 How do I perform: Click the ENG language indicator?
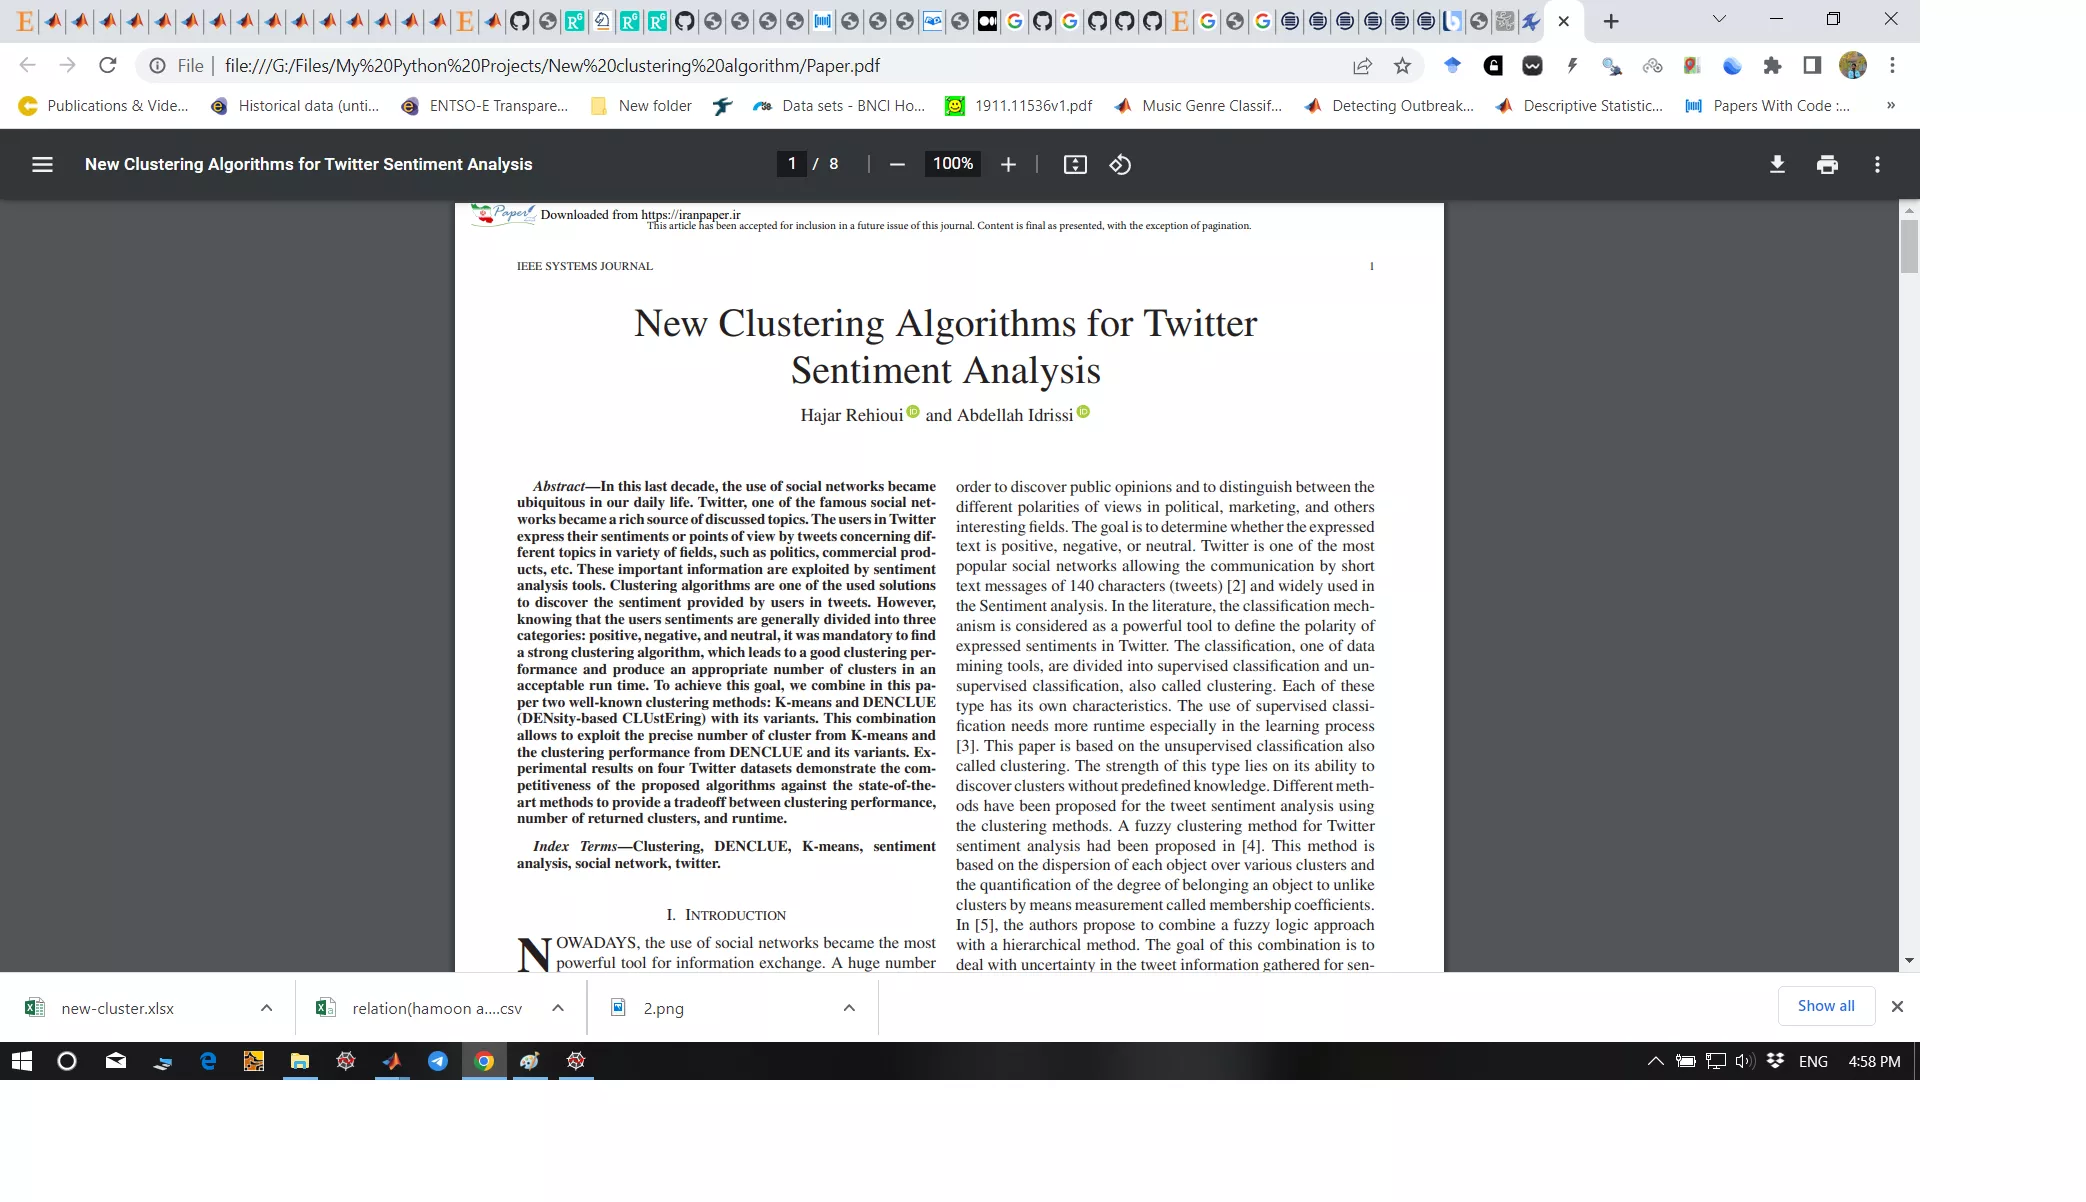click(x=1813, y=1061)
